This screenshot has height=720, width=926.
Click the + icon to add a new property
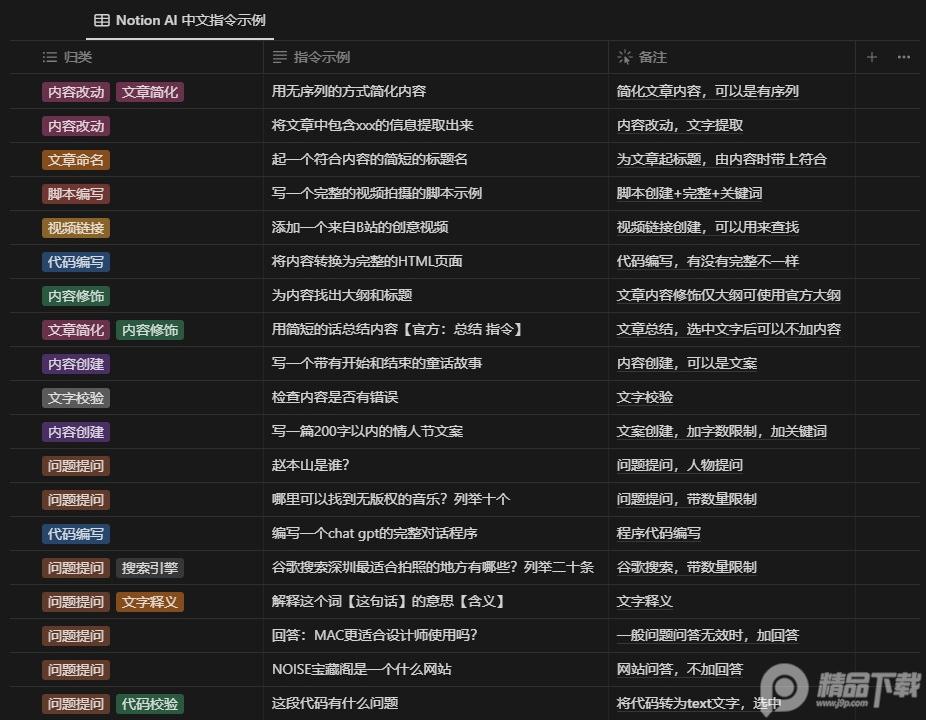[x=871, y=57]
